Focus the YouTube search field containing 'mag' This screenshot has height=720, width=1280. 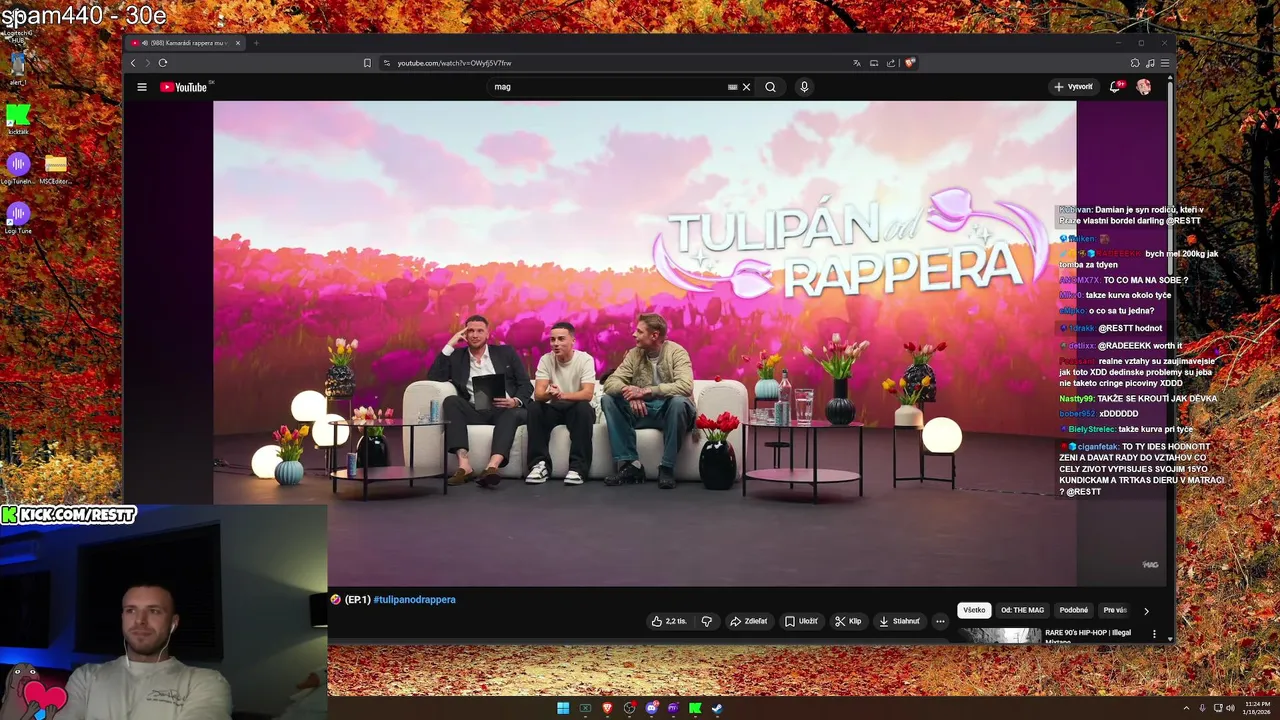(610, 87)
